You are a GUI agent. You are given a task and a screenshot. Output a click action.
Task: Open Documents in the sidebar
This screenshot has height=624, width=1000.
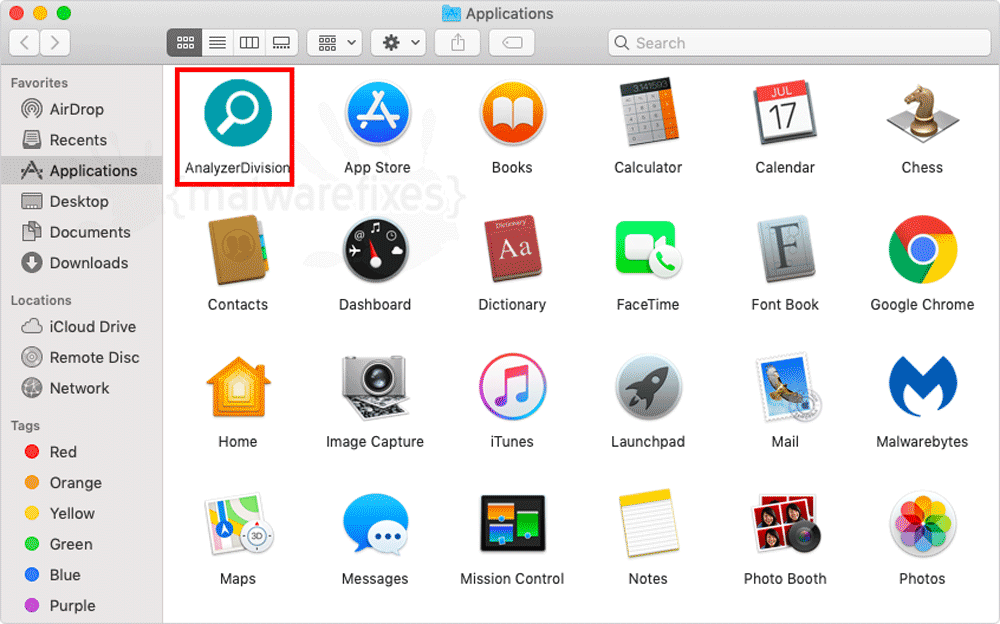(x=81, y=232)
